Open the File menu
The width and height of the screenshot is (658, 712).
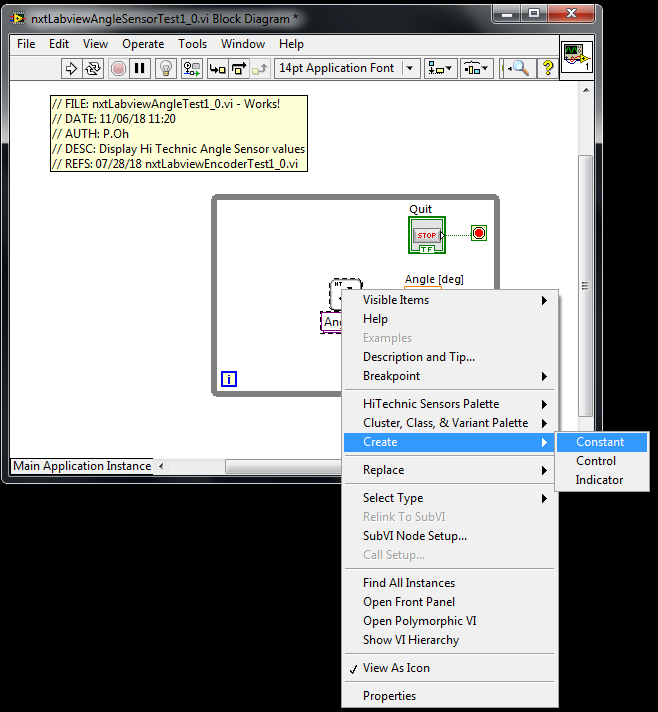26,44
